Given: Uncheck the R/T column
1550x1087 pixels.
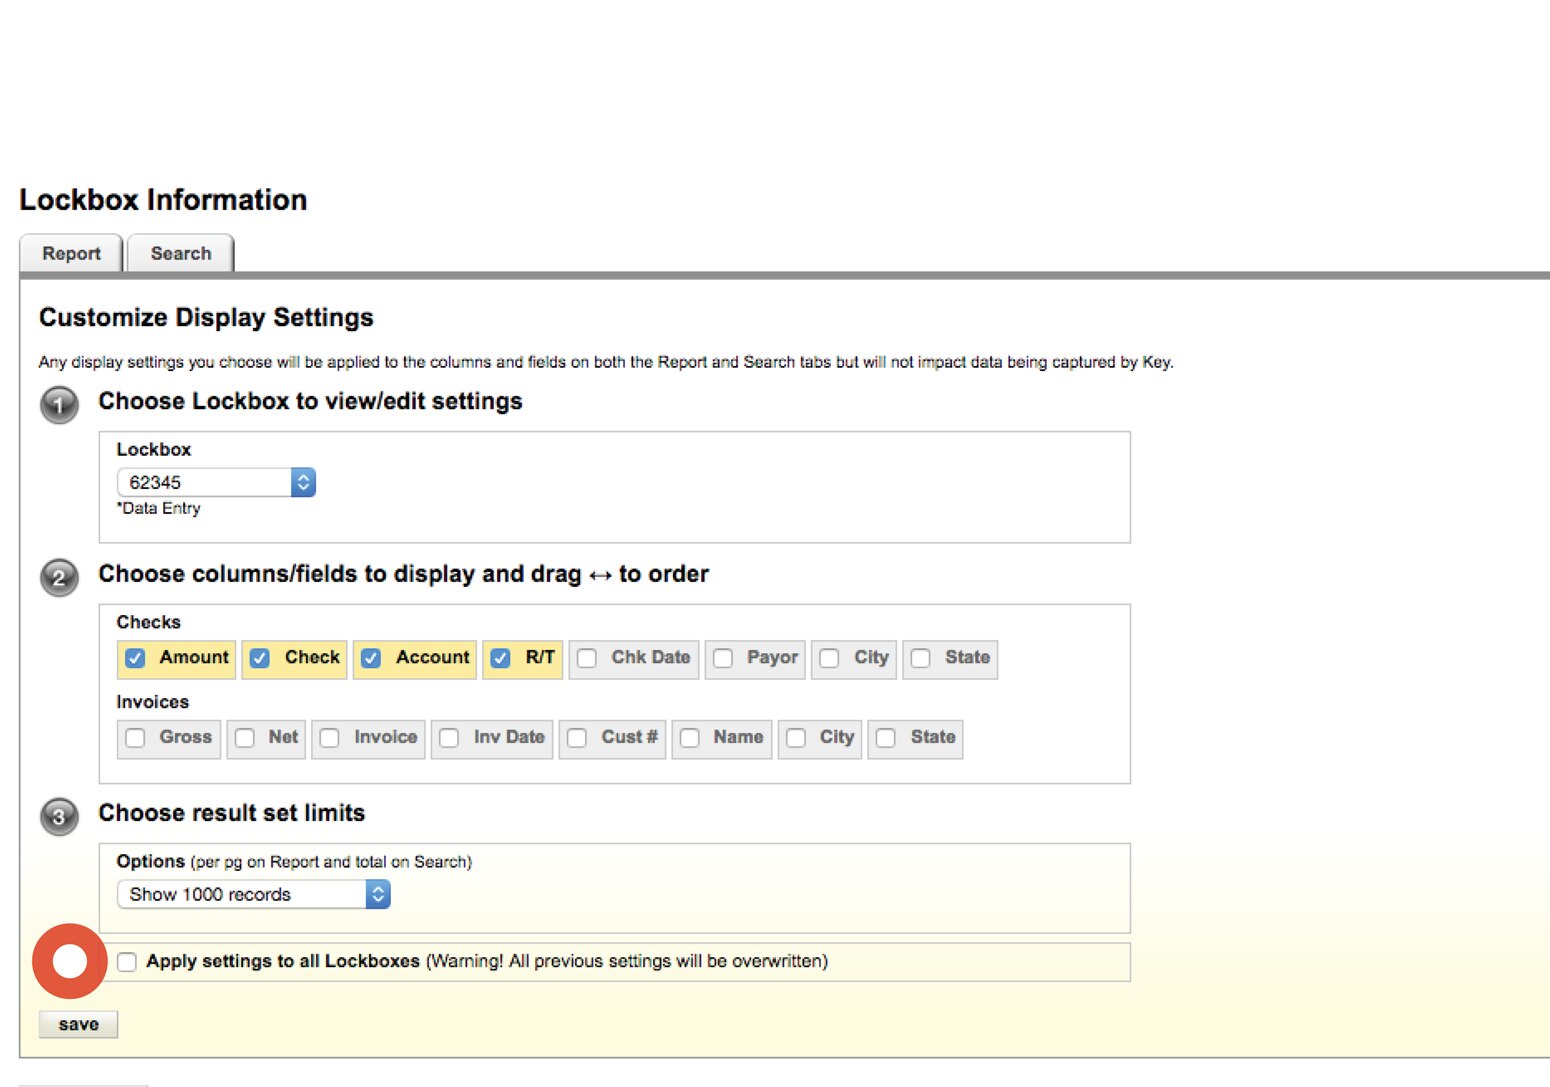Looking at the screenshot, I should pos(500,658).
